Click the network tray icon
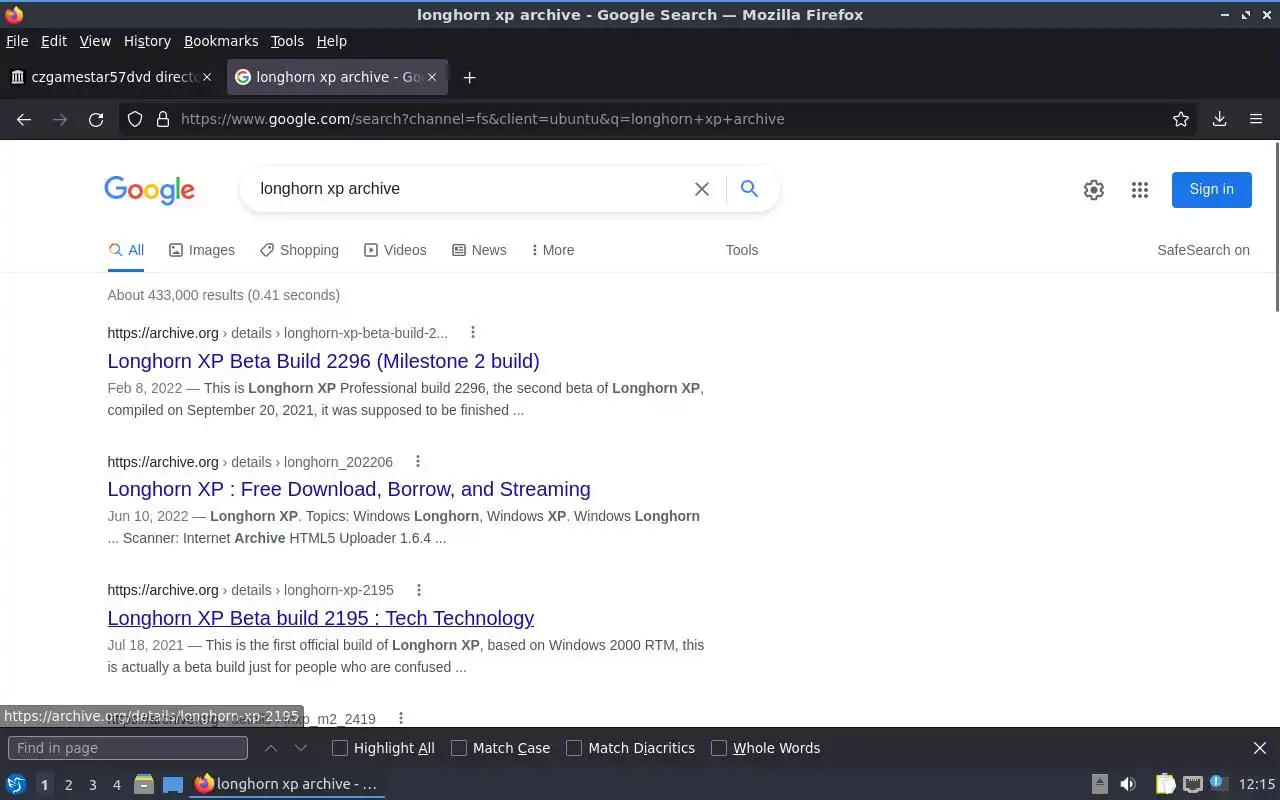 [1192, 784]
